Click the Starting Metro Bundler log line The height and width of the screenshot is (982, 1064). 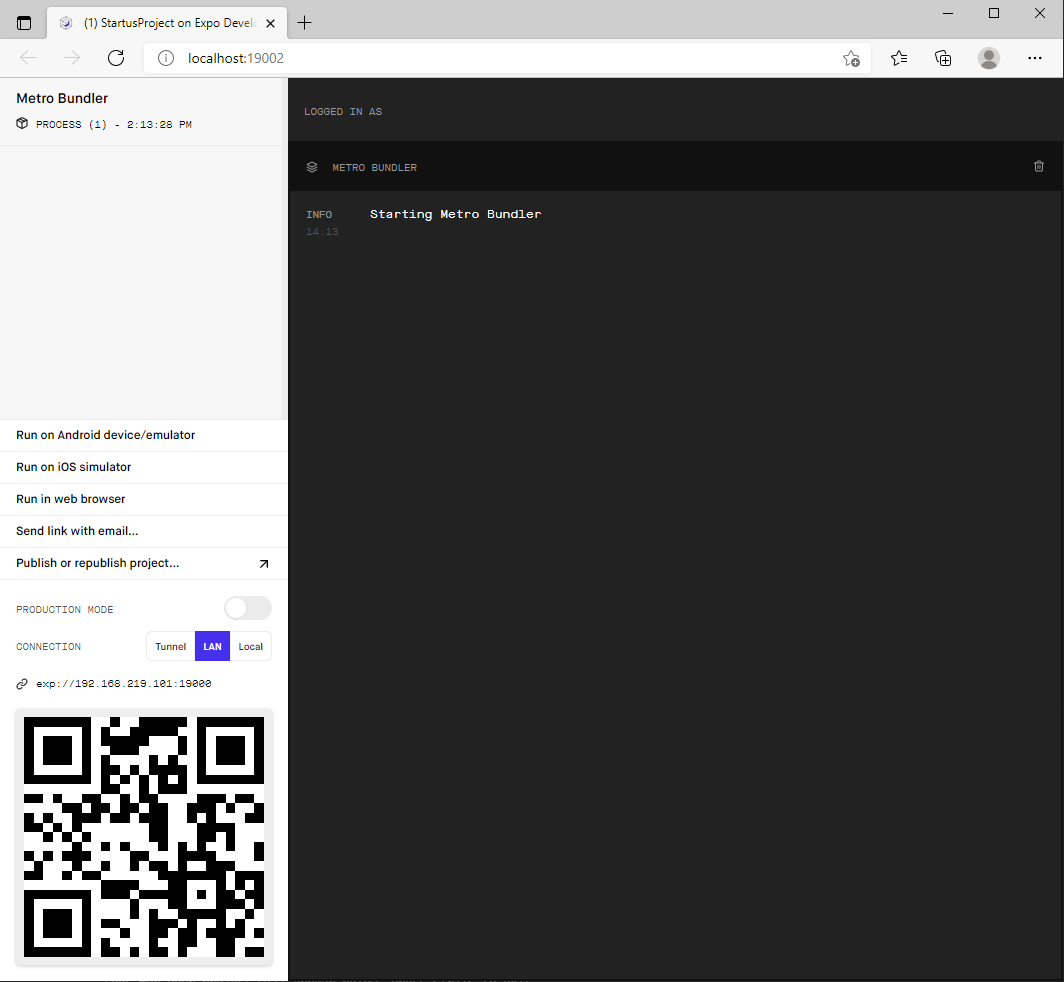(x=455, y=214)
